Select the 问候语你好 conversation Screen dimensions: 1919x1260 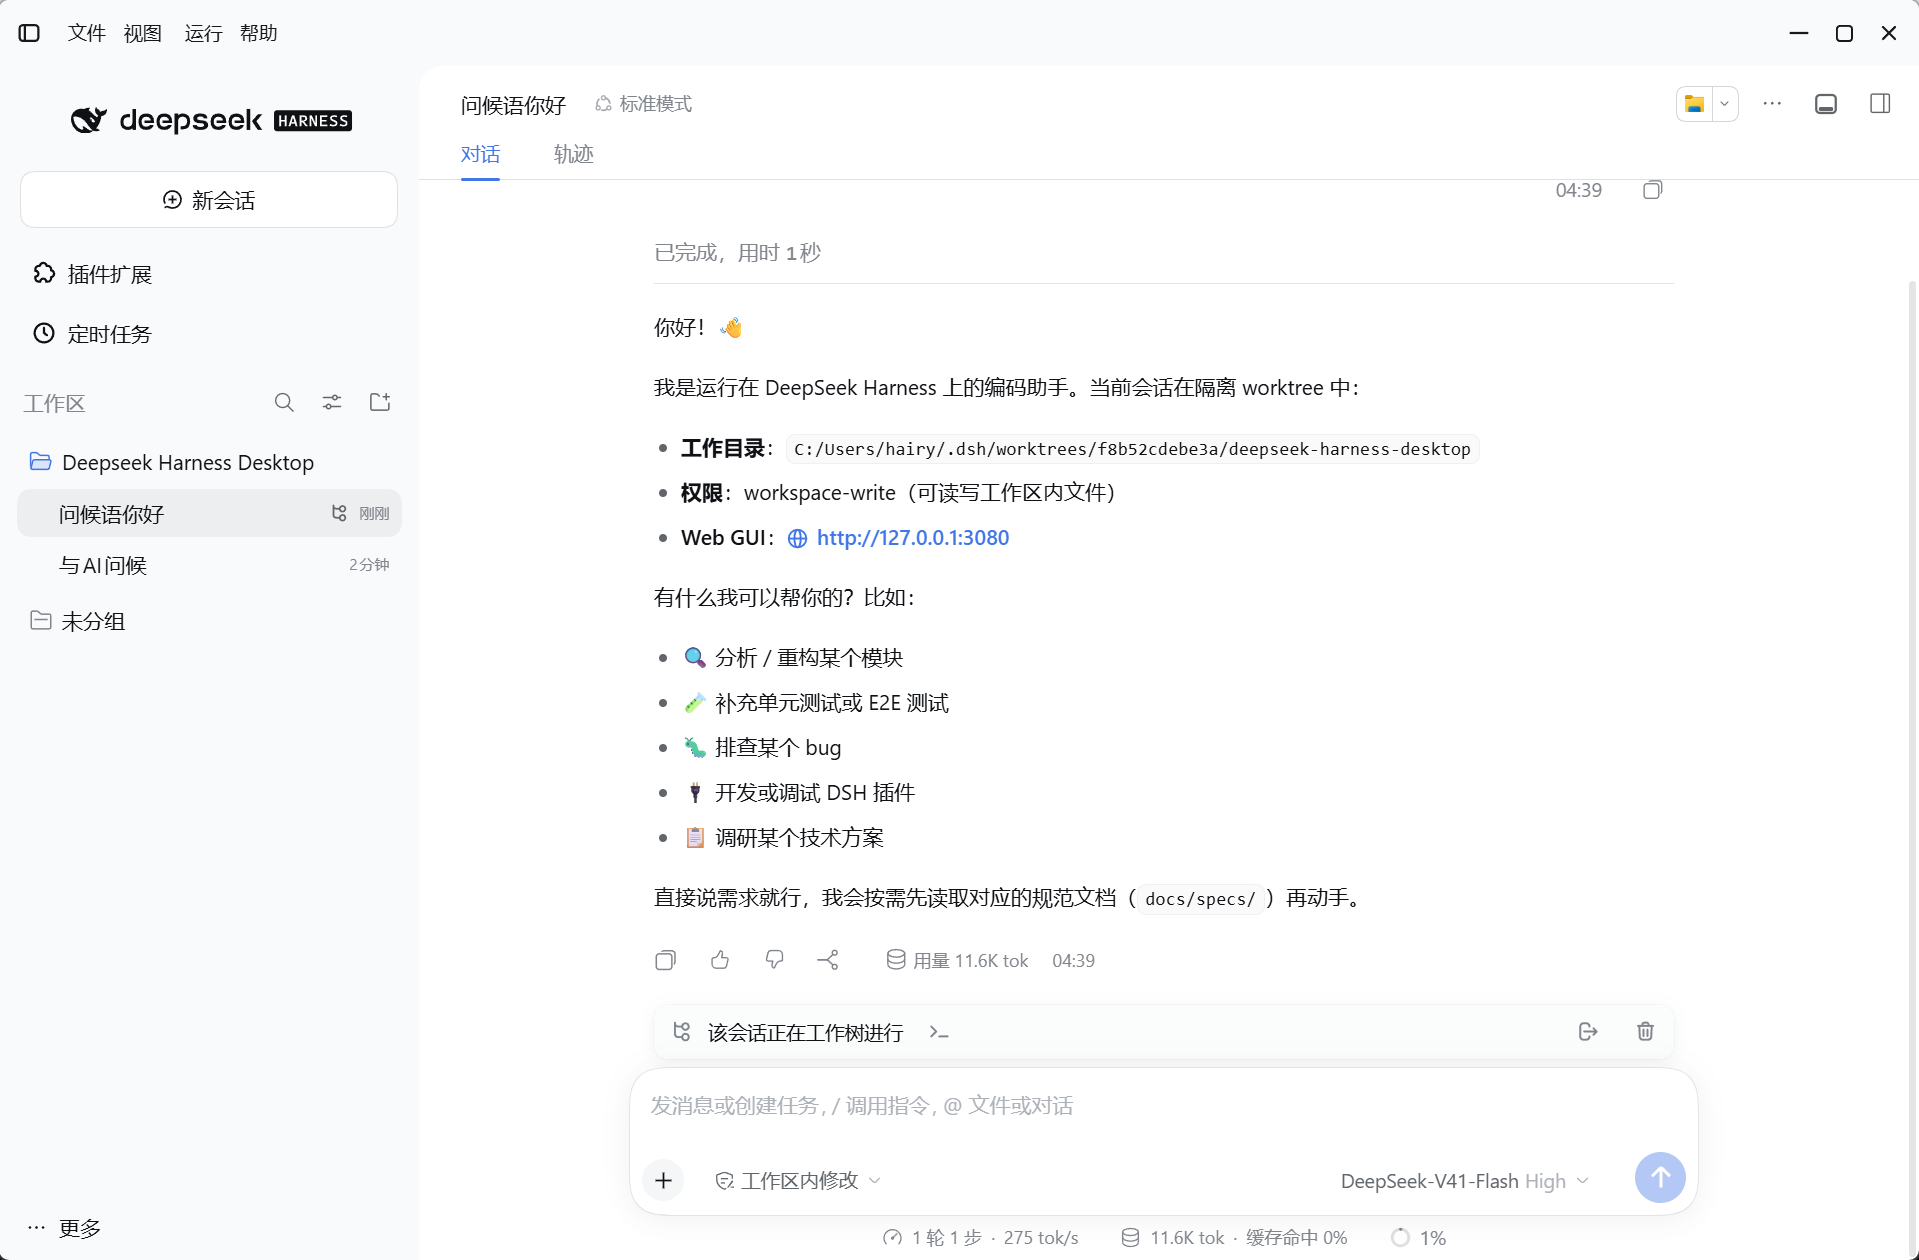(x=209, y=514)
